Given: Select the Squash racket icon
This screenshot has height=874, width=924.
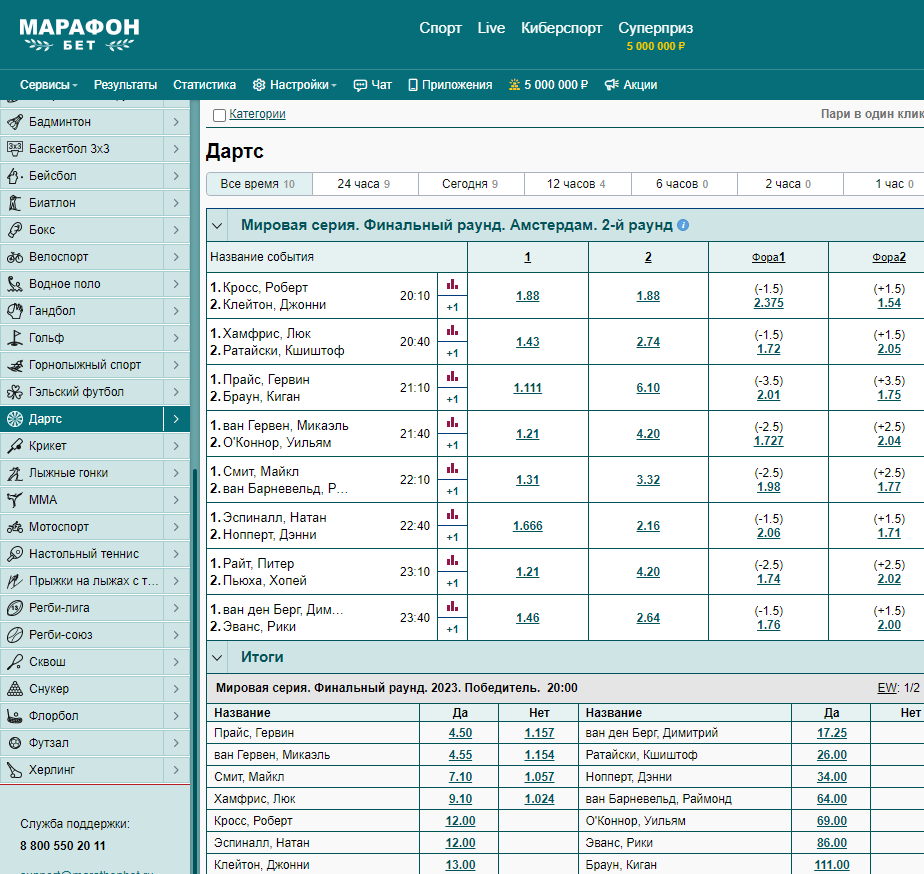Looking at the screenshot, I should (15, 662).
